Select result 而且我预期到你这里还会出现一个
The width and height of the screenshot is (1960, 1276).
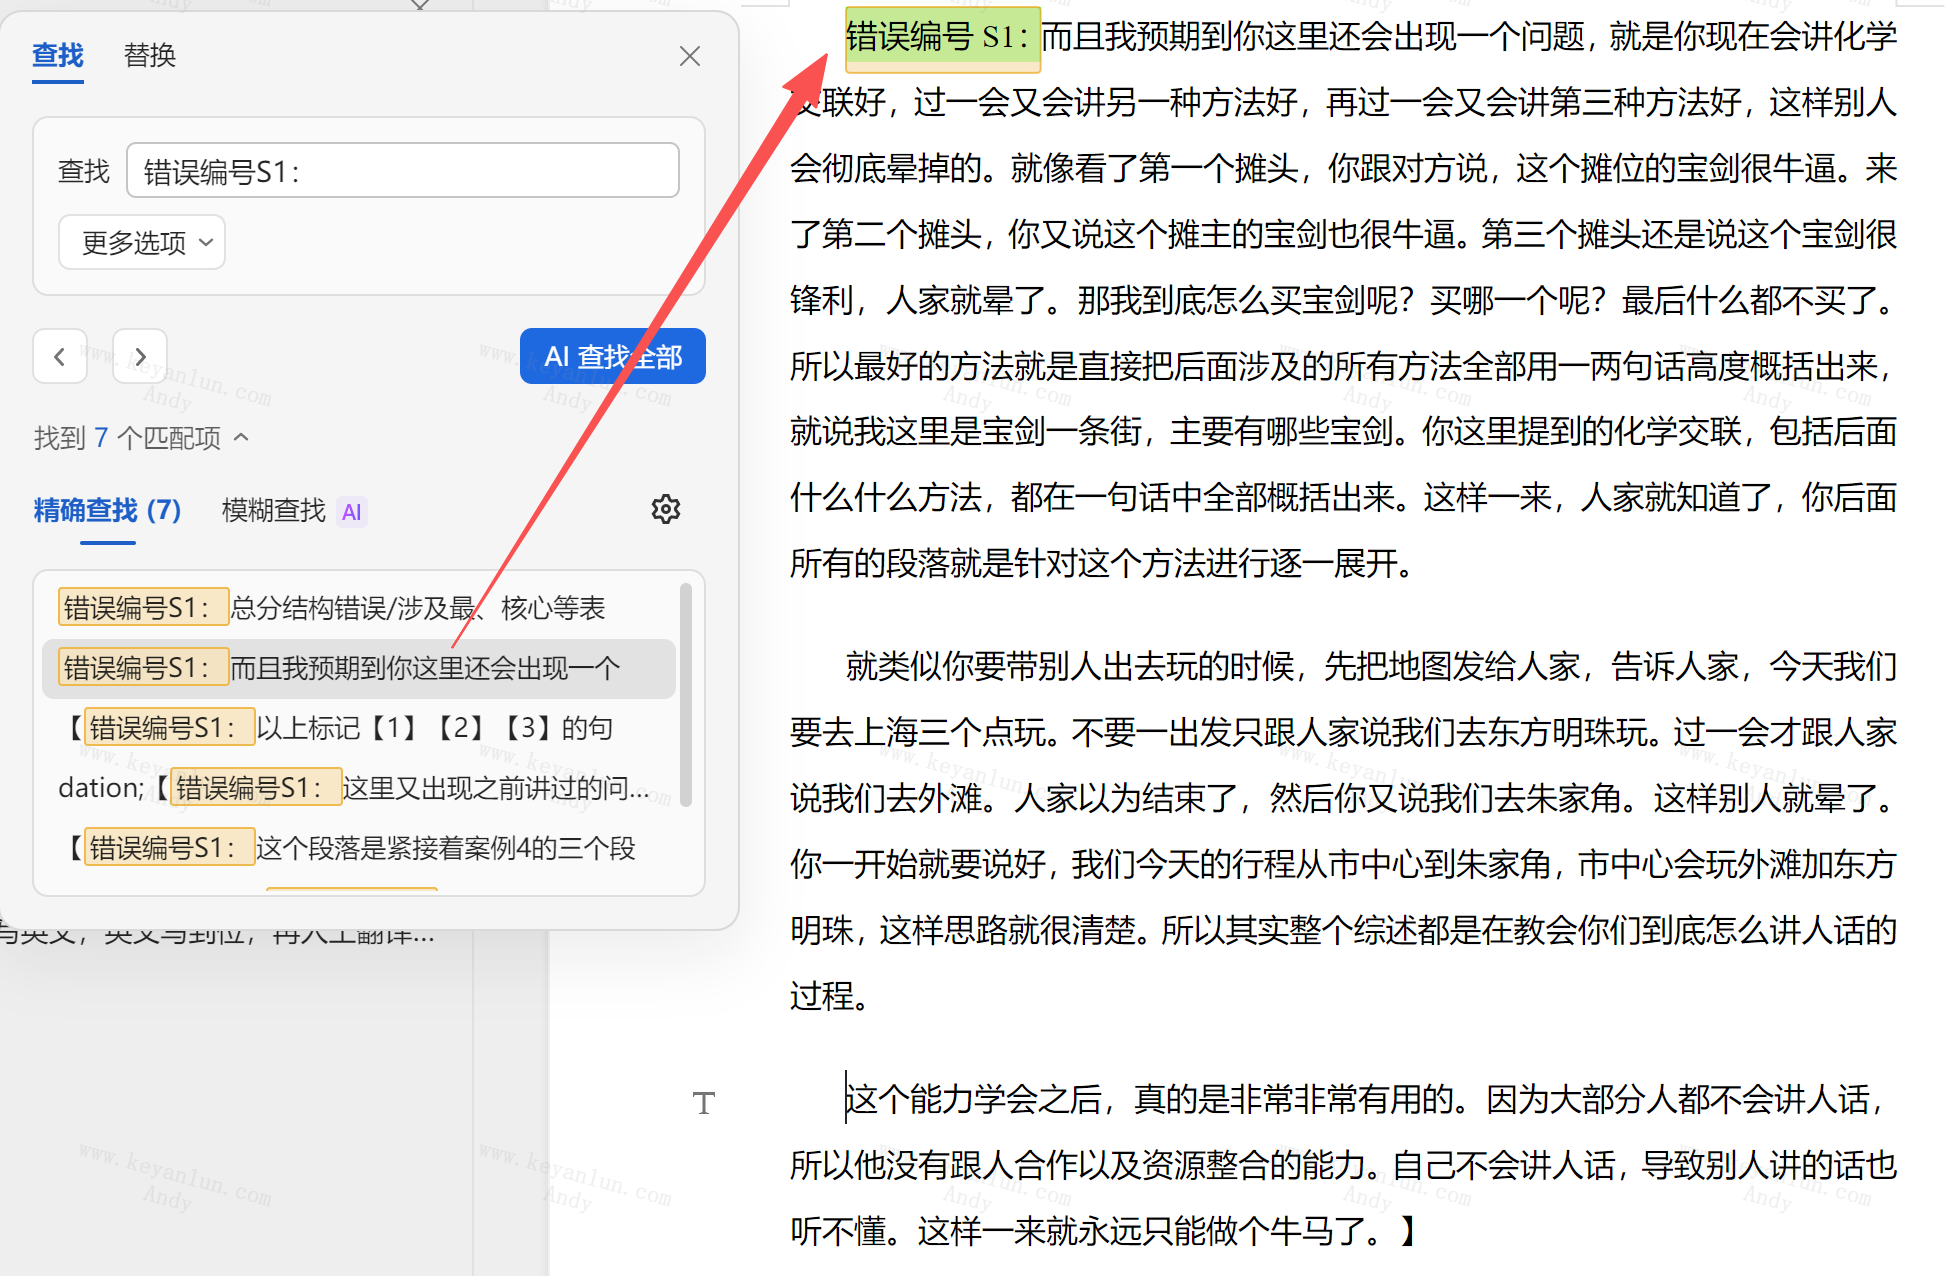coord(360,668)
